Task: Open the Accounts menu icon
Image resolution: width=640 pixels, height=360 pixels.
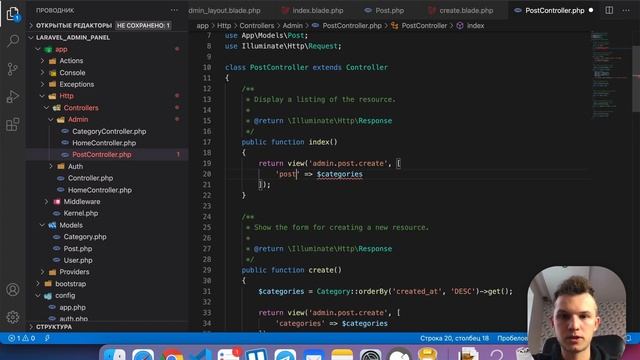Action: [x=13, y=289]
